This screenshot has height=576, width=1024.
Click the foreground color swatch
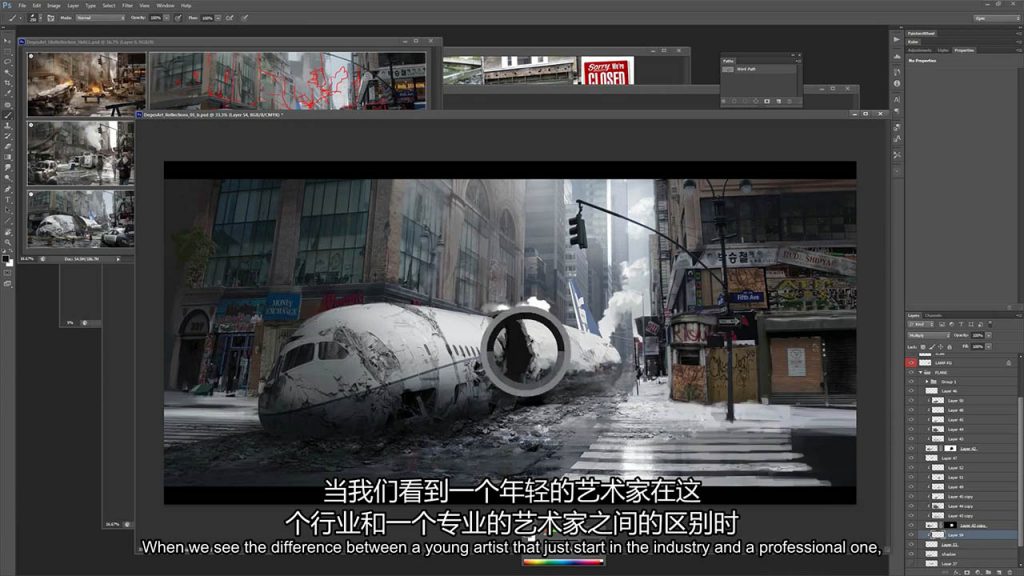[x=5, y=259]
